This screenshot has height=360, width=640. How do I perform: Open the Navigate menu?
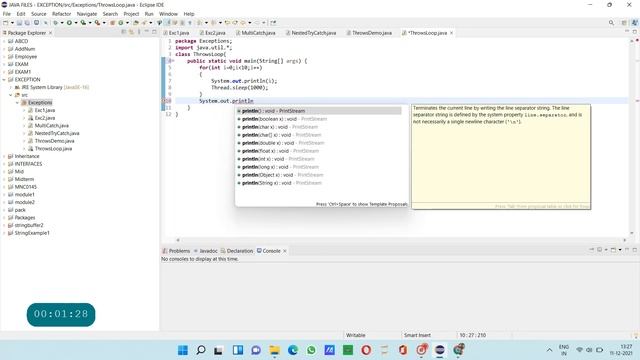click(x=87, y=14)
